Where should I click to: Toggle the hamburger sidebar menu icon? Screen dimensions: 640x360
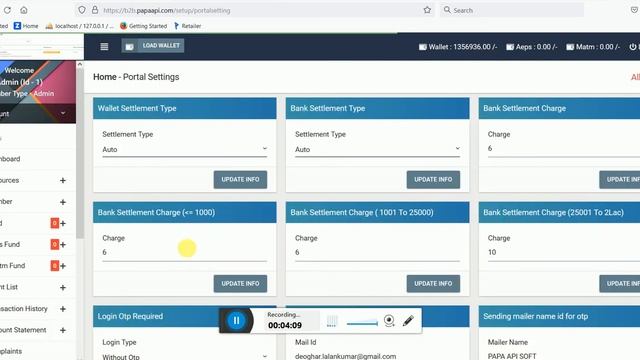click(x=104, y=47)
